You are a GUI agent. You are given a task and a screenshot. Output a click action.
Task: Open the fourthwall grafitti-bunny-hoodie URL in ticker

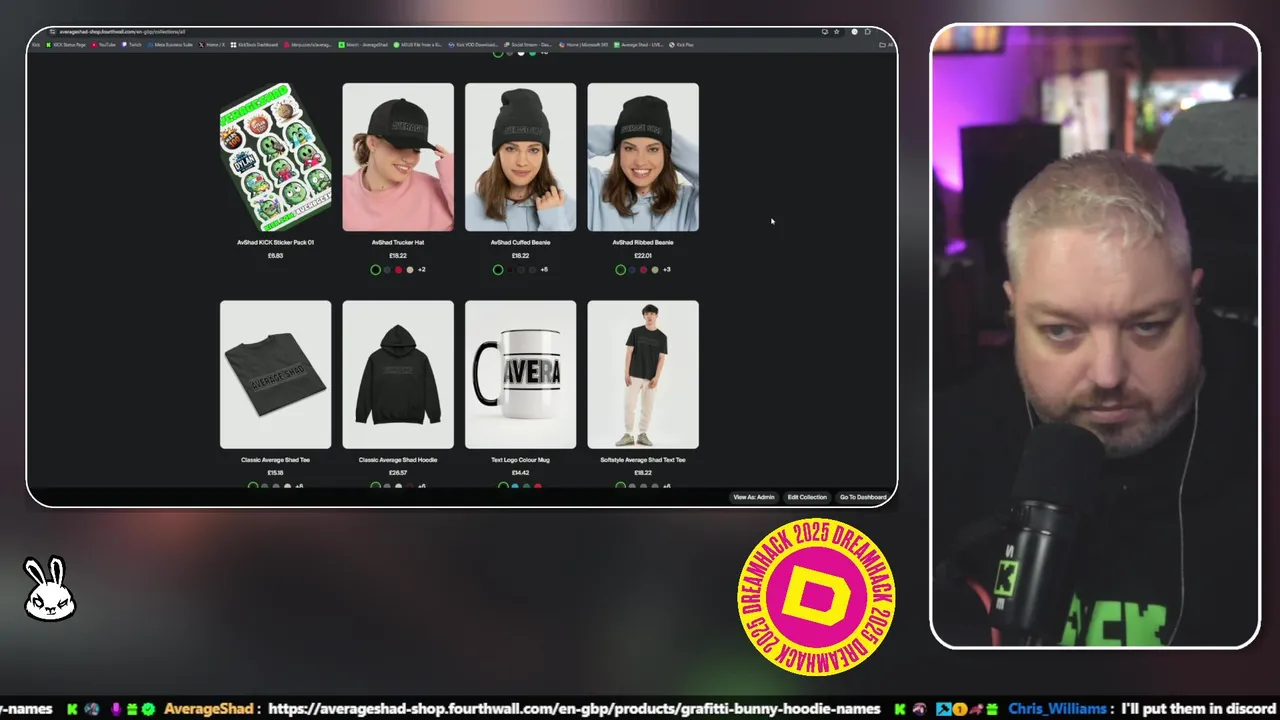[x=575, y=708]
